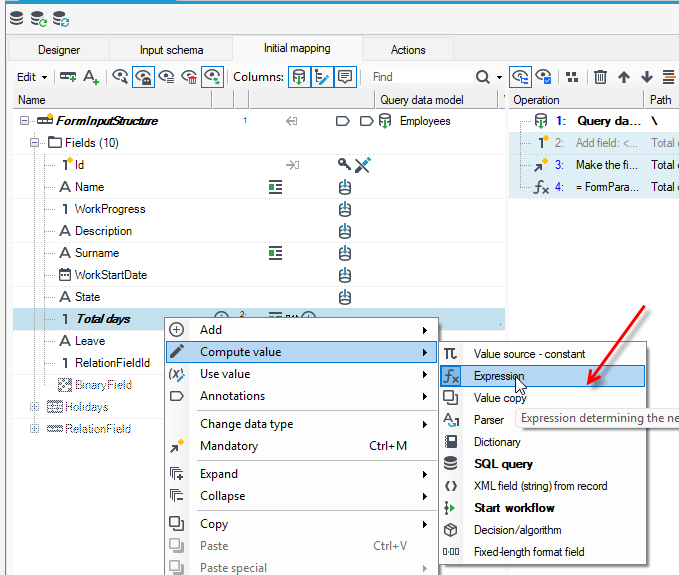Open the Collapse submenu
Image resolution: width=679 pixels, height=575 pixels.
pos(301,496)
